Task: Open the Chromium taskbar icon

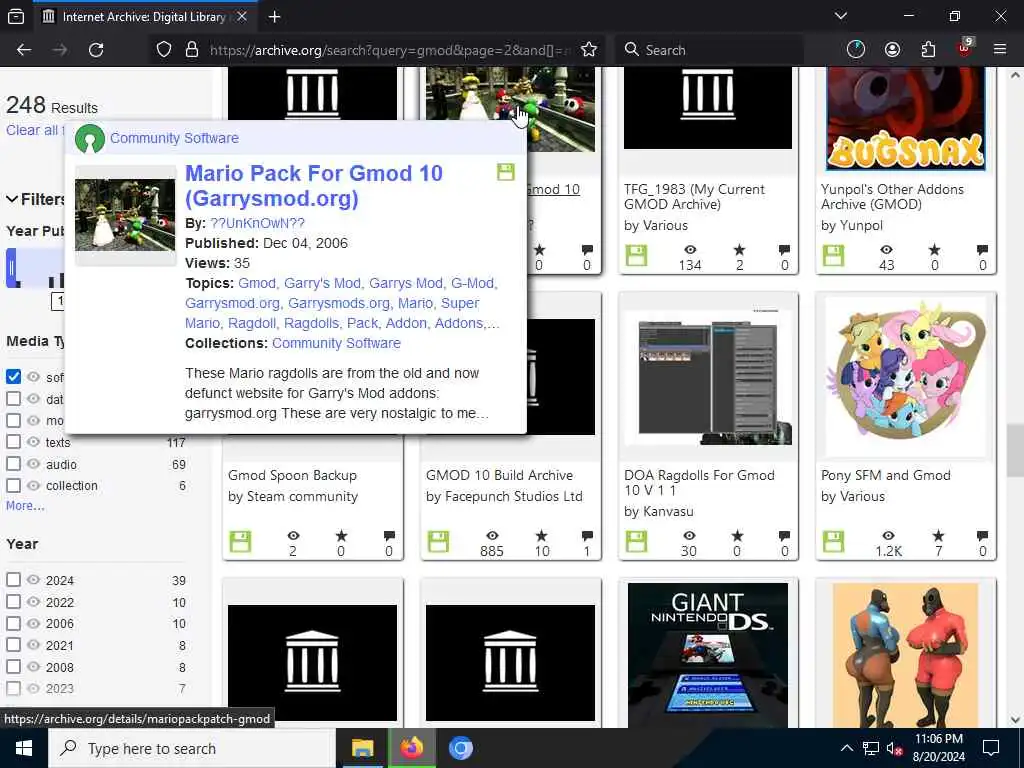Action: coord(460,748)
